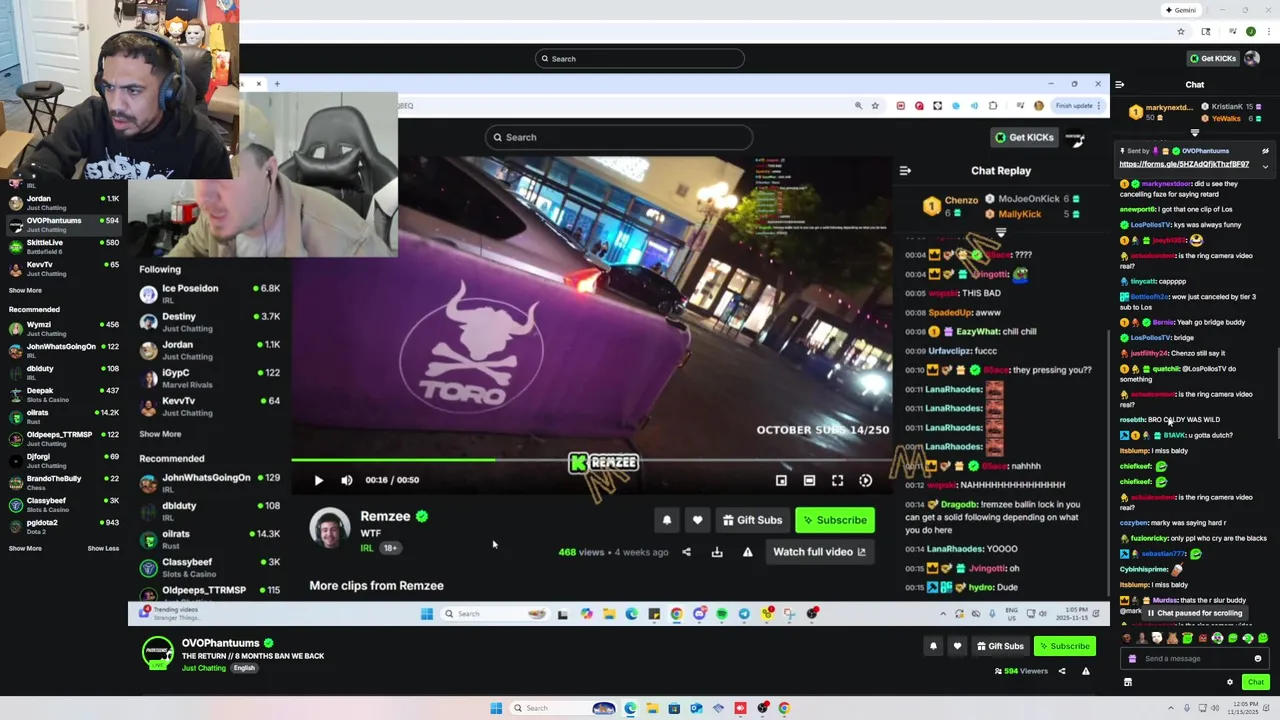The height and width of the screenshot is (720, 1280).
Task: Open Ice Poseidon in inner Following
Action: click(209, 293)
